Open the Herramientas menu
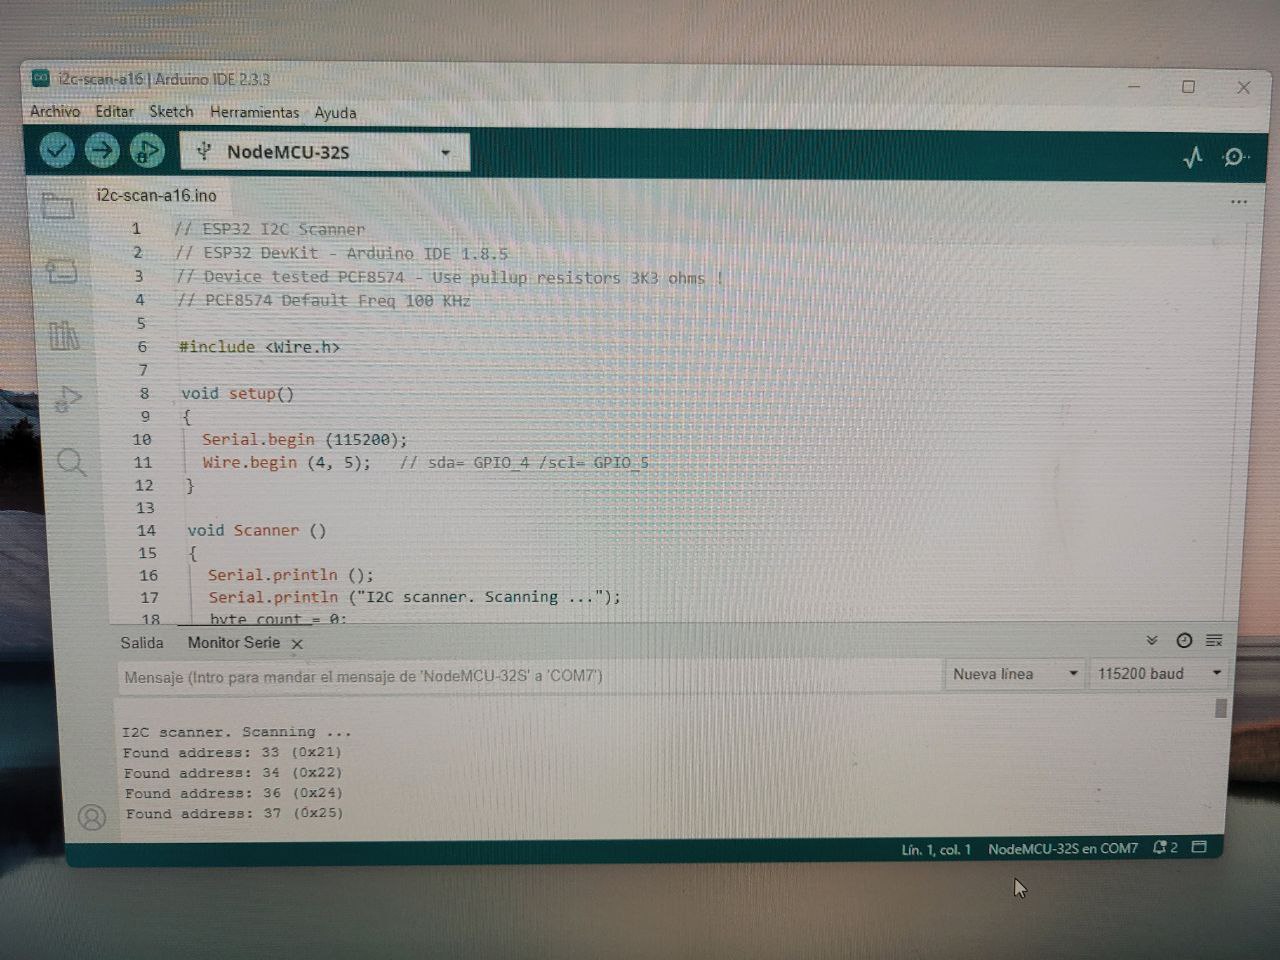 (254, 112)
